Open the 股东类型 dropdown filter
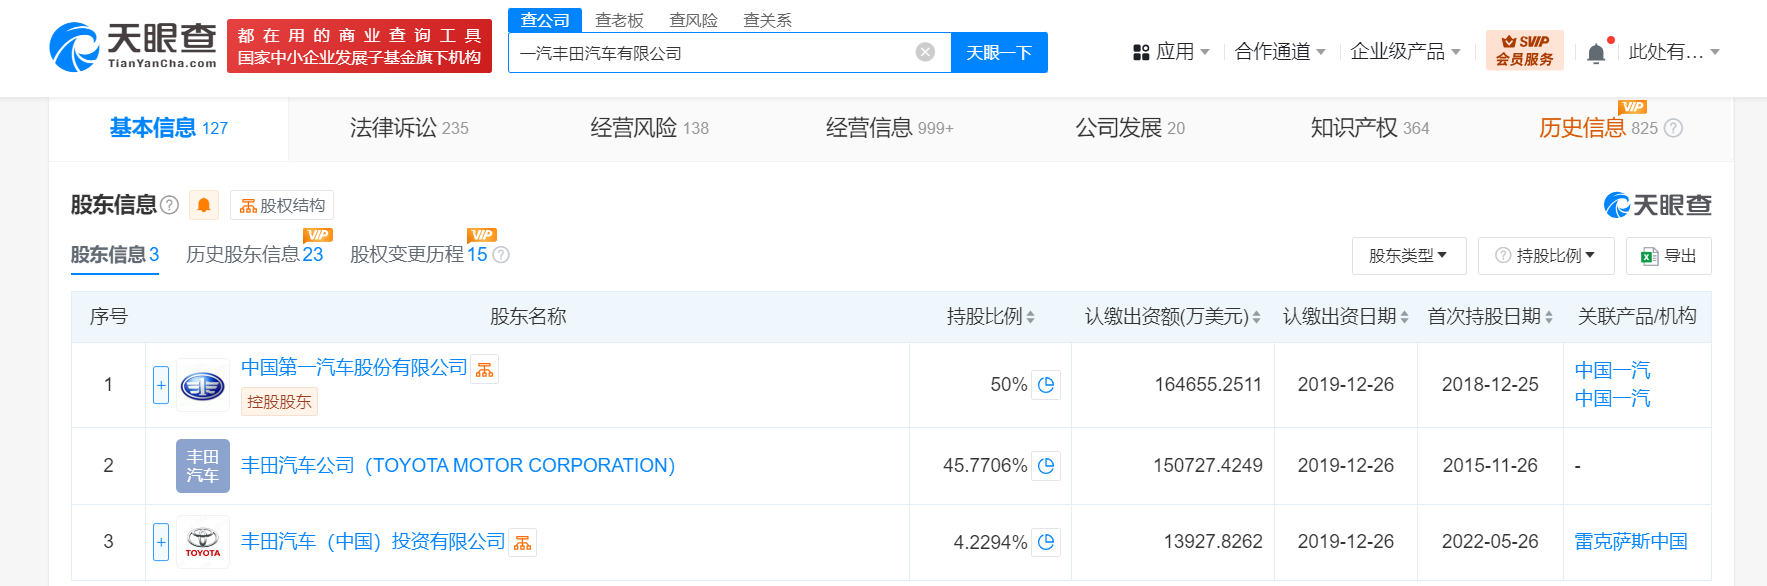Image resolution: width=1767 pixels, height=586 pixels. click(x=1408, y=256)
